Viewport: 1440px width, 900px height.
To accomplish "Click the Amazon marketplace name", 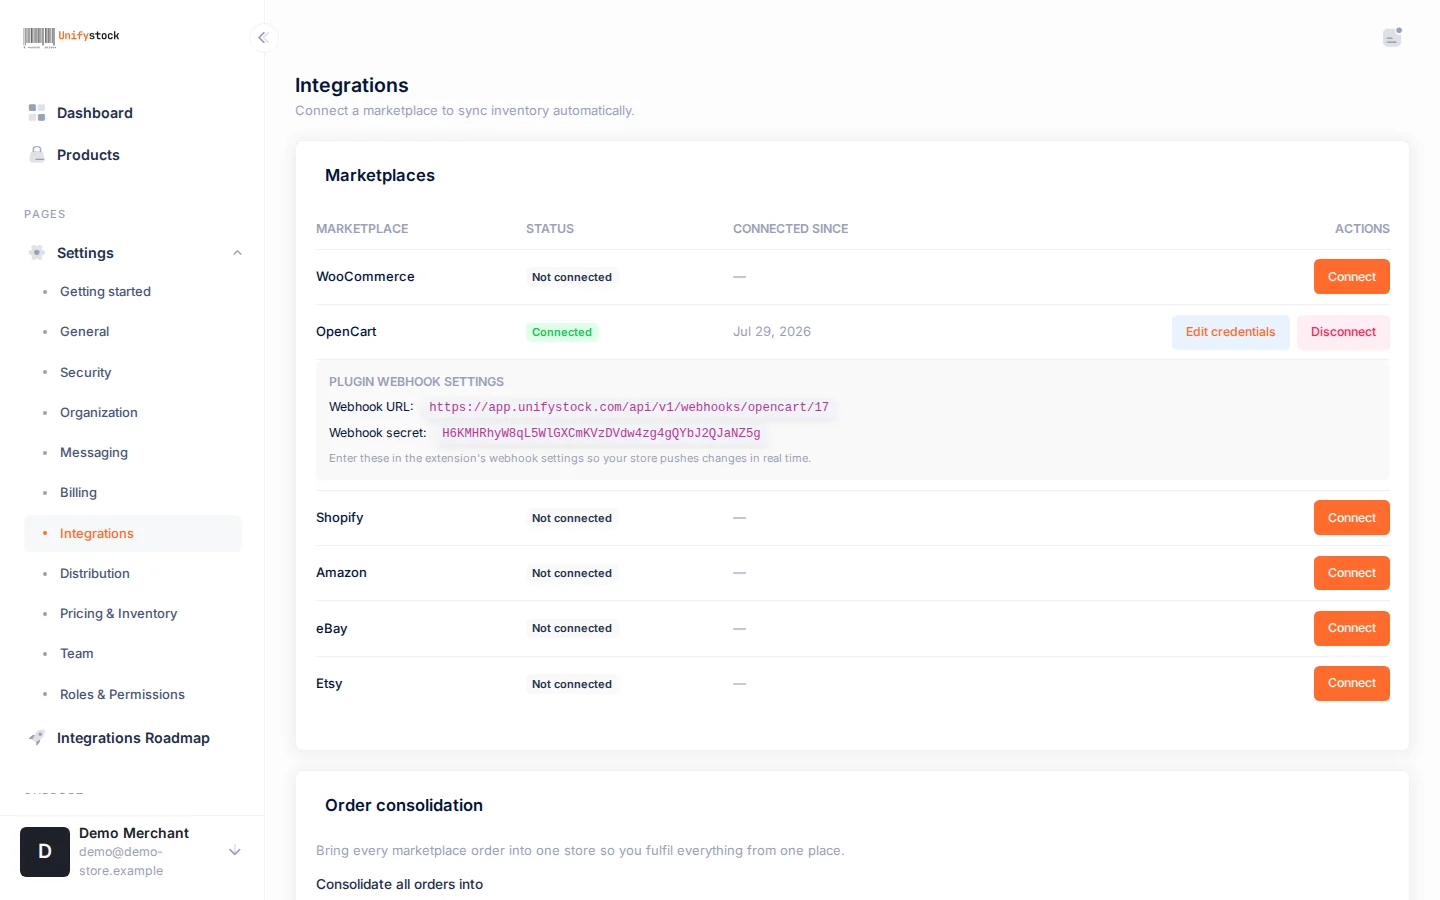I will click(341, 573).
